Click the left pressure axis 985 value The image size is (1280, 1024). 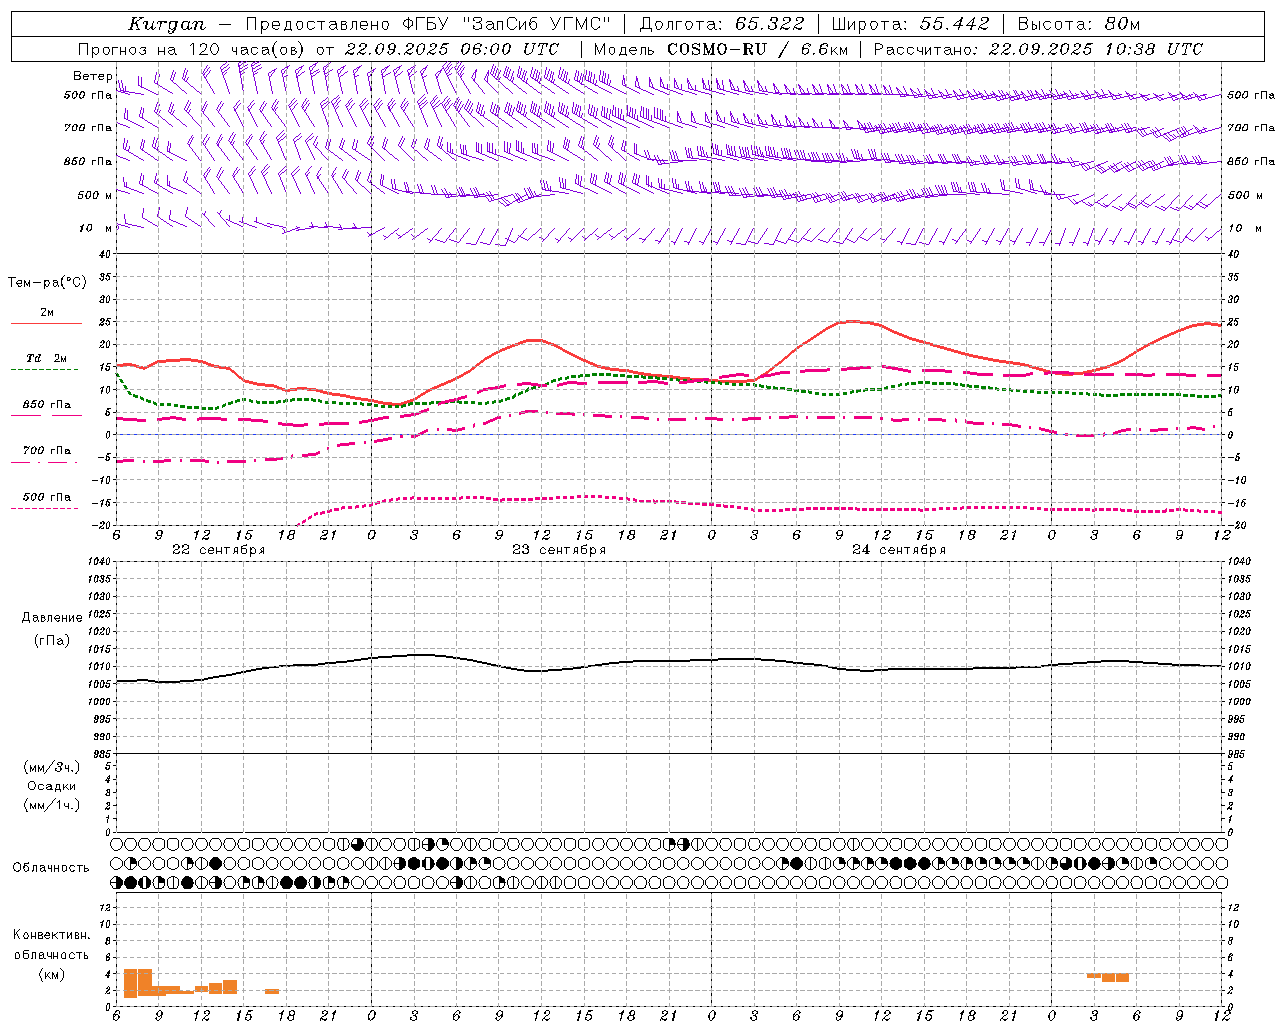[100, 753]
